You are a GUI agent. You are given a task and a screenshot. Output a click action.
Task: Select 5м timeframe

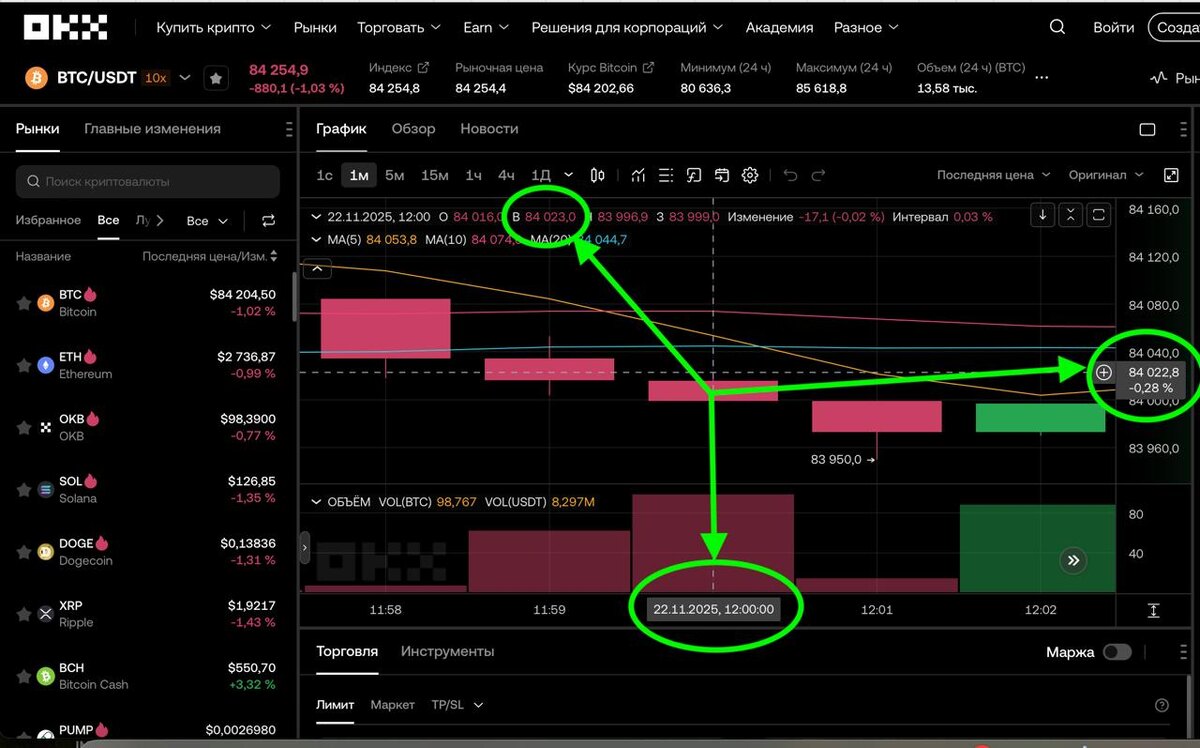tap(394, 175)
